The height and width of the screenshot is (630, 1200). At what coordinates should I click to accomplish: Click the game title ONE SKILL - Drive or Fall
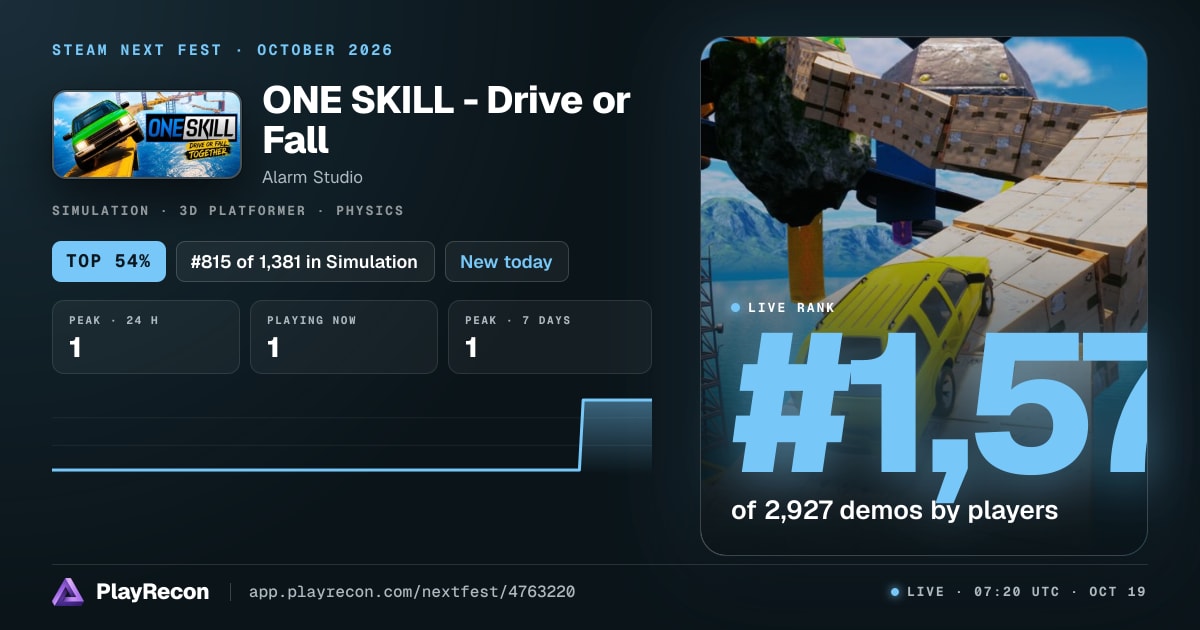click(x=446, y=119)
